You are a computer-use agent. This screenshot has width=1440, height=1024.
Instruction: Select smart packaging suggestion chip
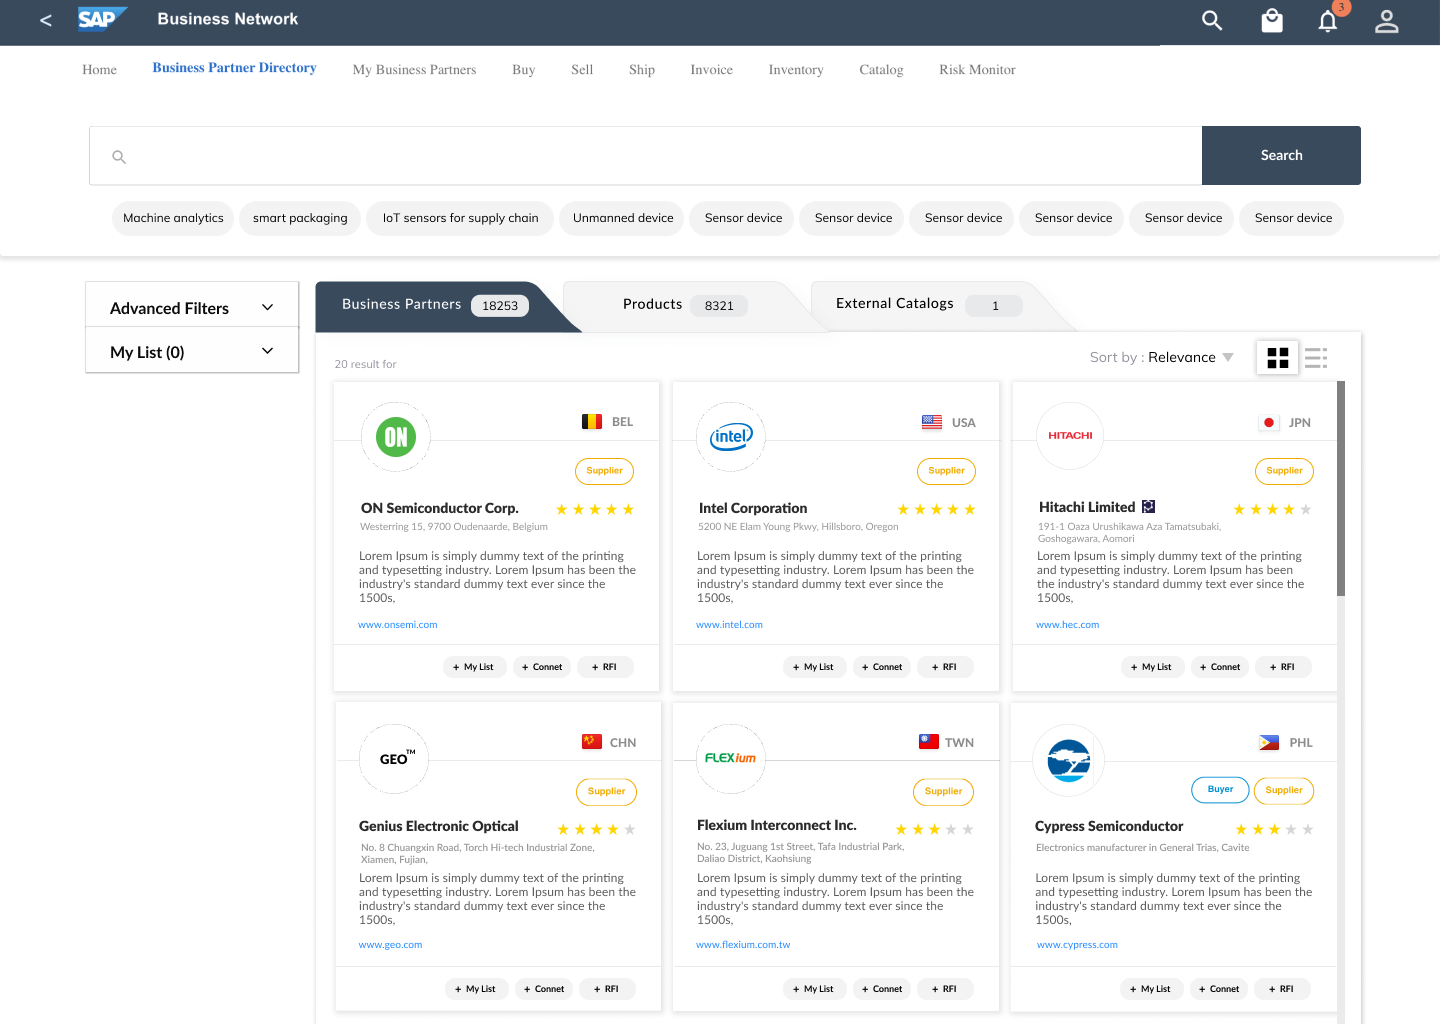pos(300,218)
